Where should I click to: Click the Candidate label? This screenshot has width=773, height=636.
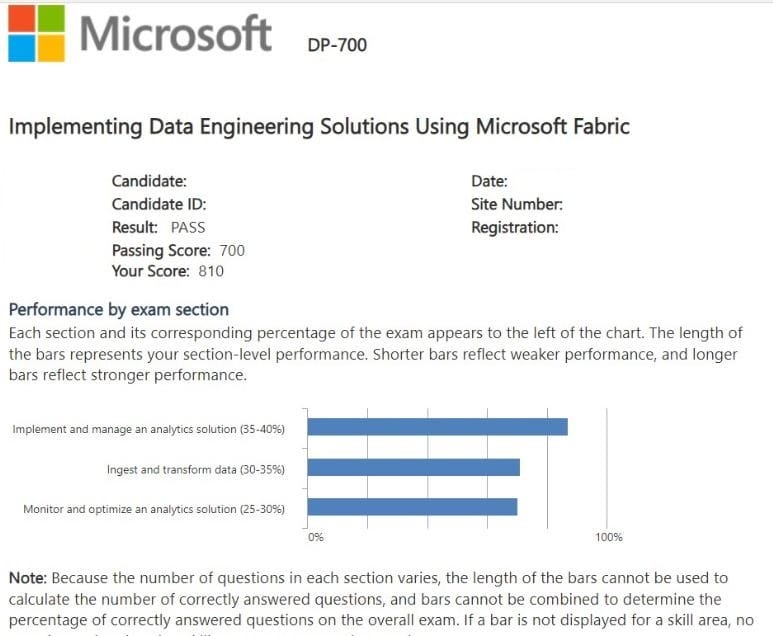point(149,181)
